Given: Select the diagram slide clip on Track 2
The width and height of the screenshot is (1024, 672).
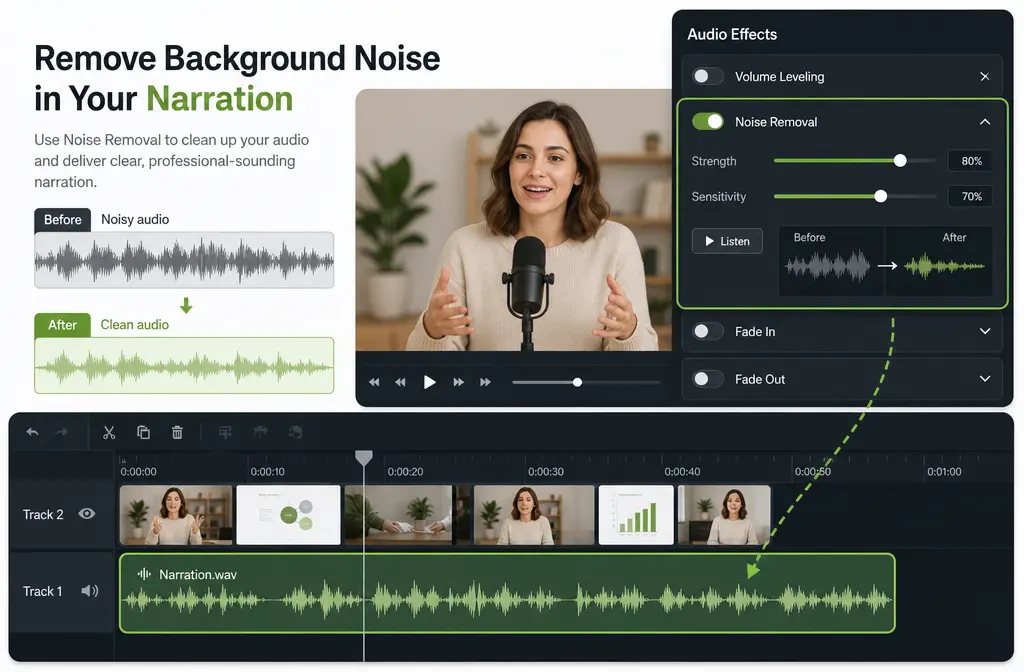Looking at the screenshot, I should [288, 515].
